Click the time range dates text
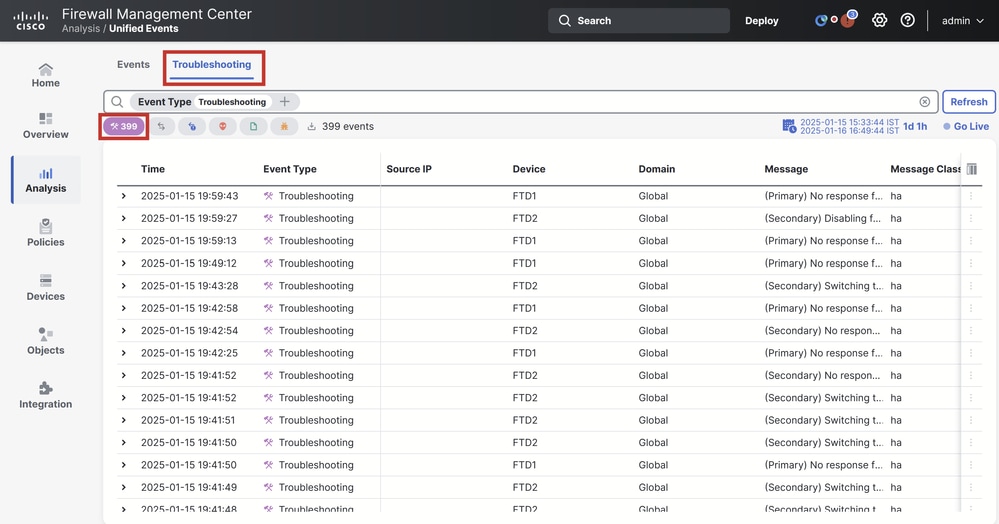Viewport: 999px width, 524px height. coord(849,126)
